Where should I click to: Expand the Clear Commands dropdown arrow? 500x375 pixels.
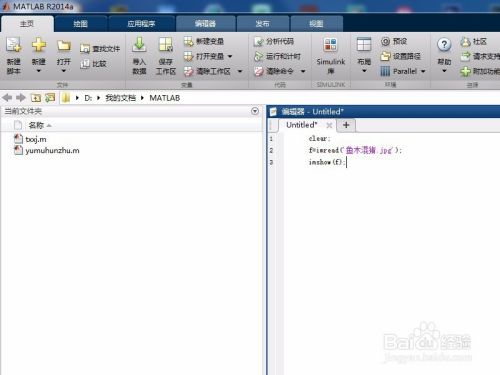pos(303,71)
